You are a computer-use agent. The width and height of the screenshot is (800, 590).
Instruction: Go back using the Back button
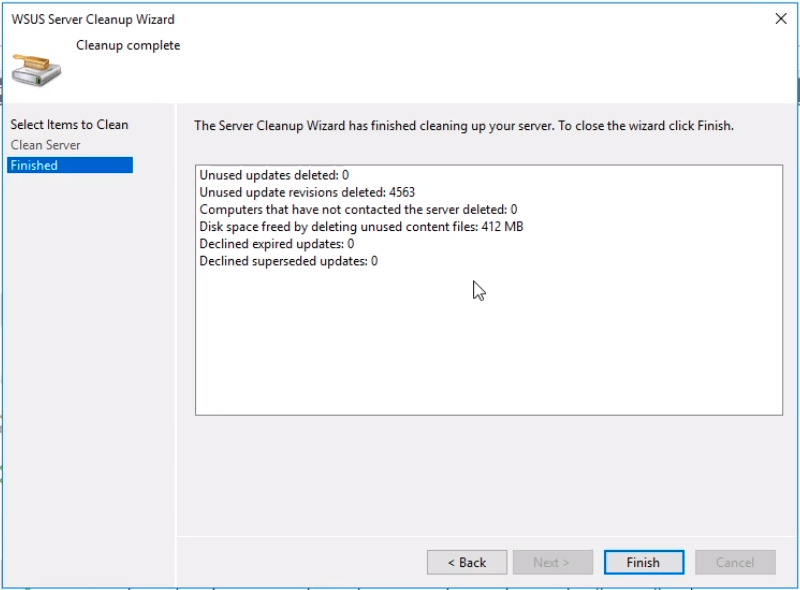(x=467, y=562)
